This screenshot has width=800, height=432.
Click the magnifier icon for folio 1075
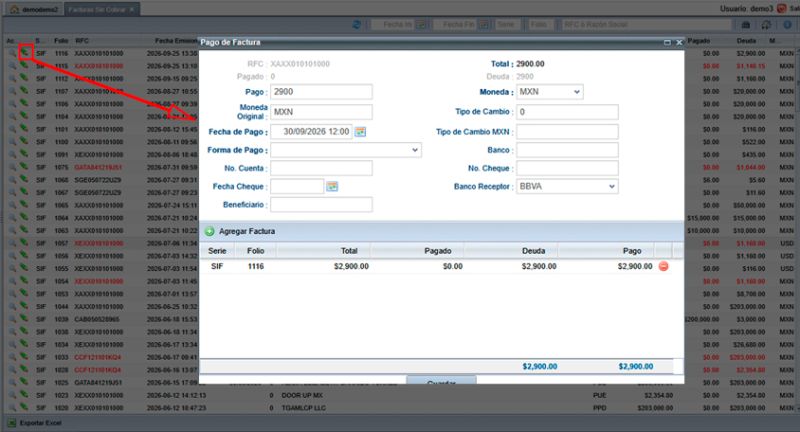tap(12, 167)
